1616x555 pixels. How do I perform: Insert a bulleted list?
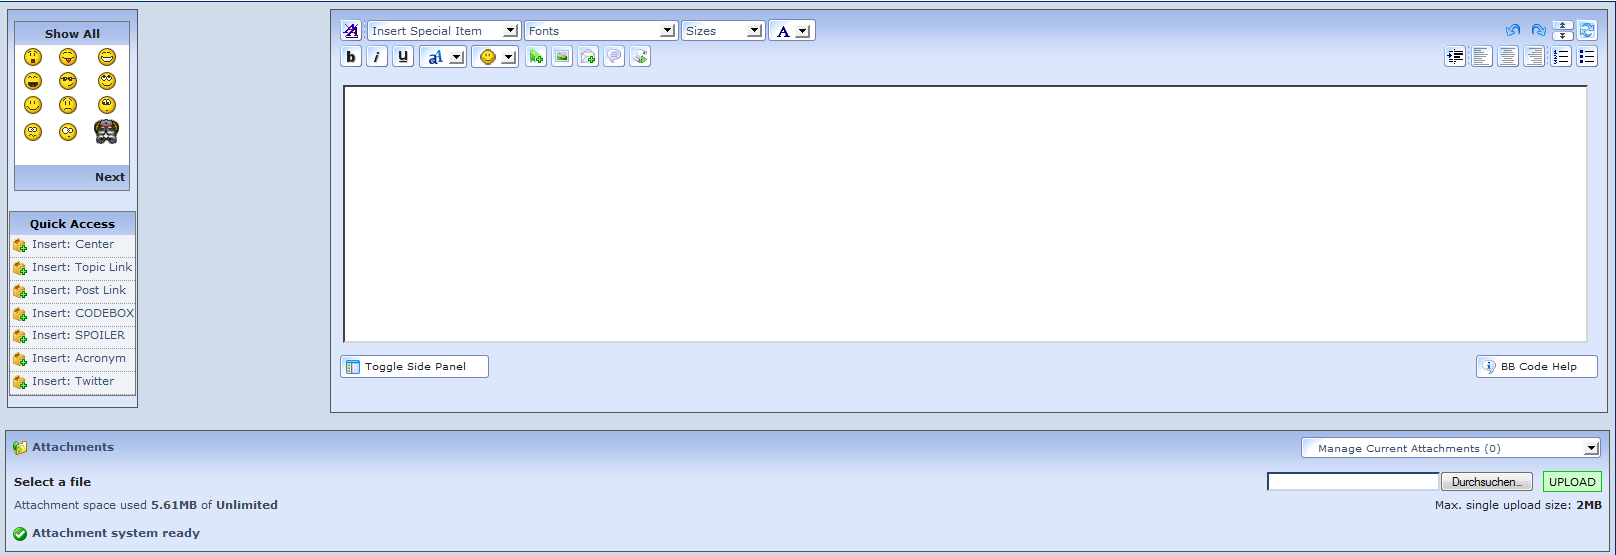(x=1587, y=57)
